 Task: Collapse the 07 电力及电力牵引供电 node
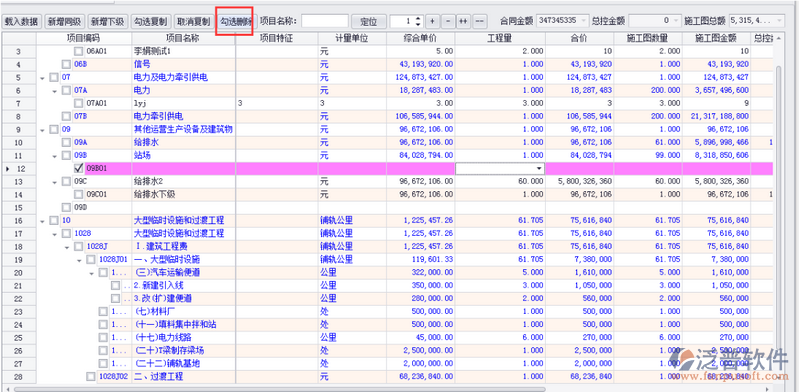point(42,77)
